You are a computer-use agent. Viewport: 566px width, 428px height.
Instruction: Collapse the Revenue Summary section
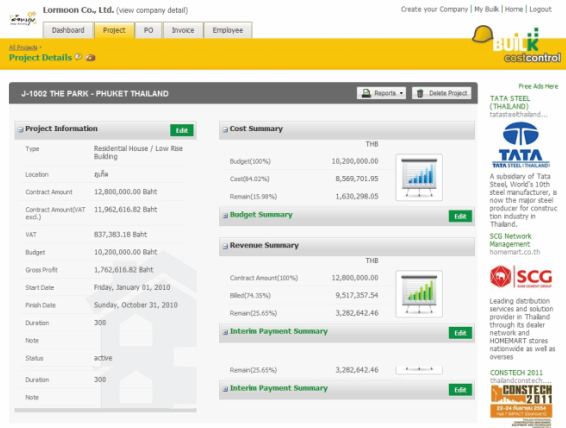225,246
